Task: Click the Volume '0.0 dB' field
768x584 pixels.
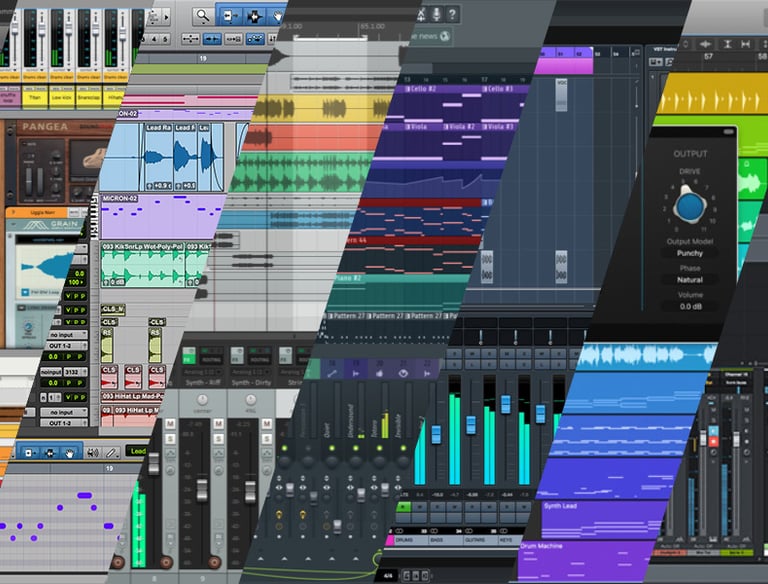Action: [691, 307]
